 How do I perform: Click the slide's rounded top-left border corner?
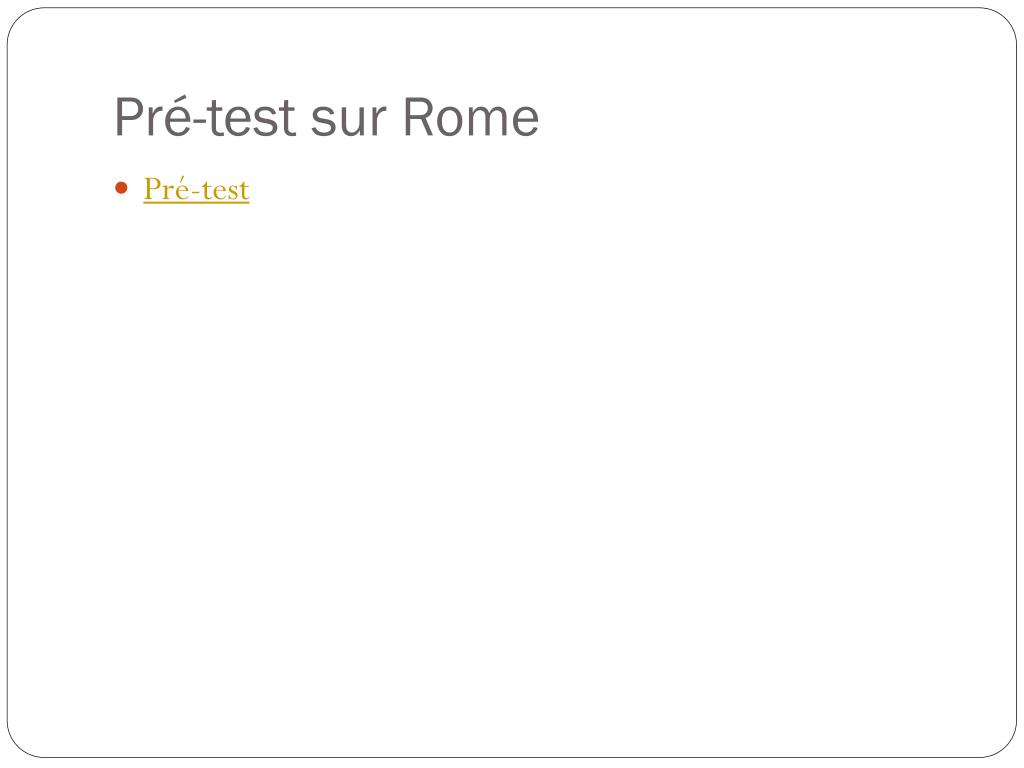click(x=16, y=16)
